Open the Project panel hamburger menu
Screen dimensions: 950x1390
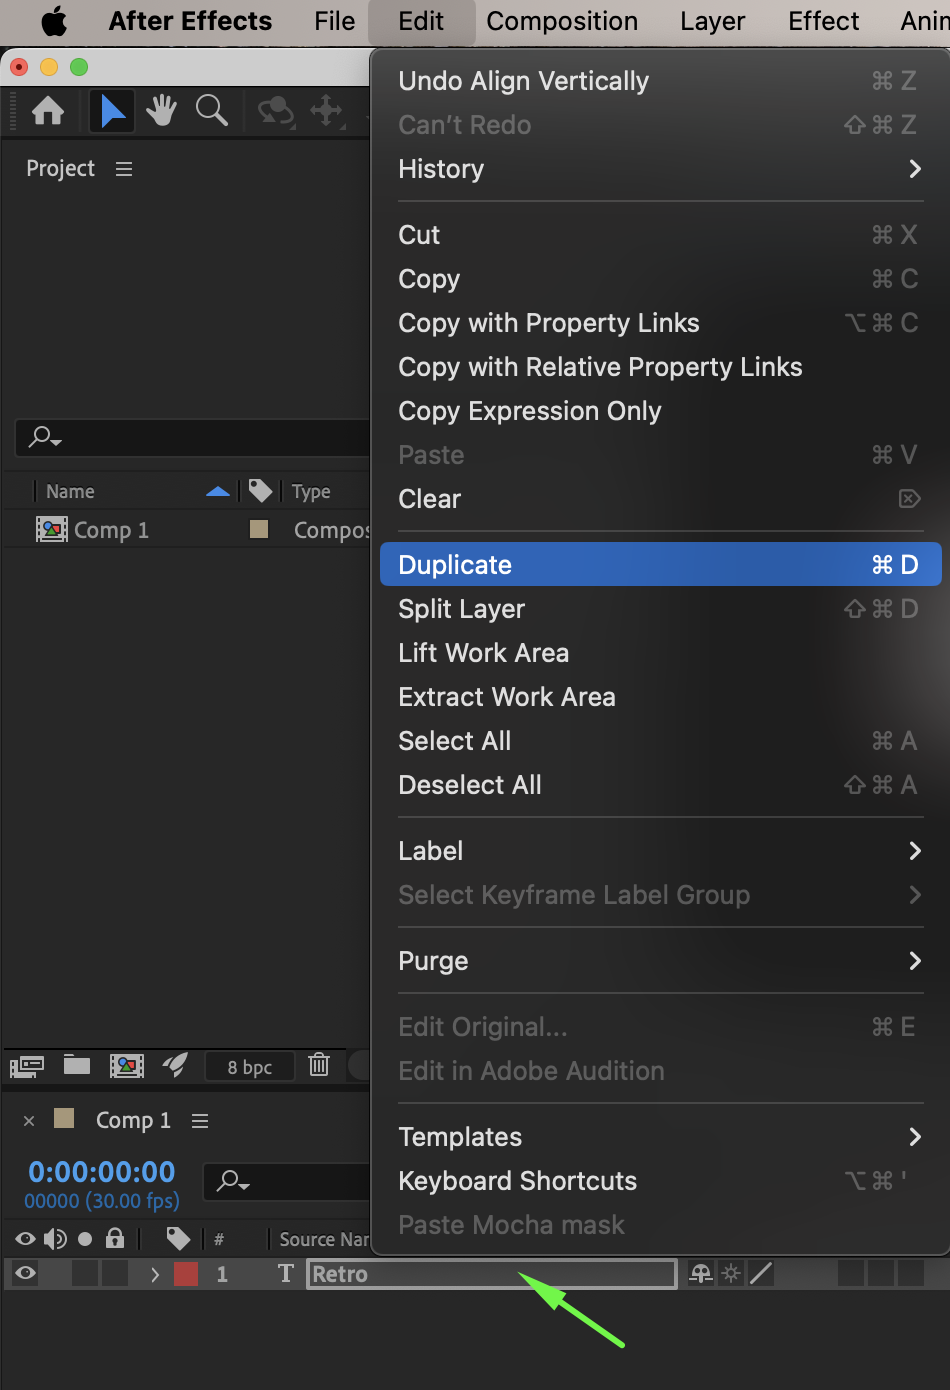tap(124, 169)
